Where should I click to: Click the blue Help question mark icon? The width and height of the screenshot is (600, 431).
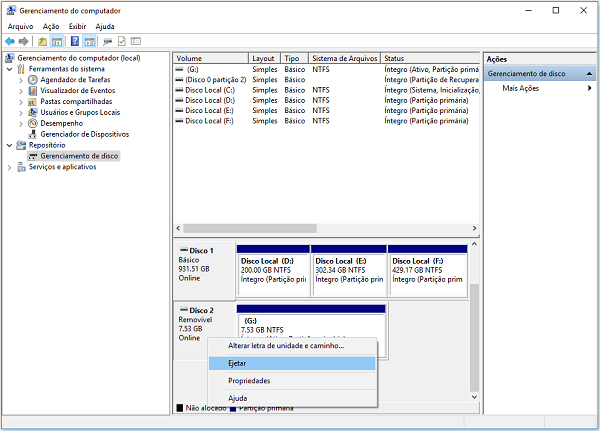click(74, 41)
